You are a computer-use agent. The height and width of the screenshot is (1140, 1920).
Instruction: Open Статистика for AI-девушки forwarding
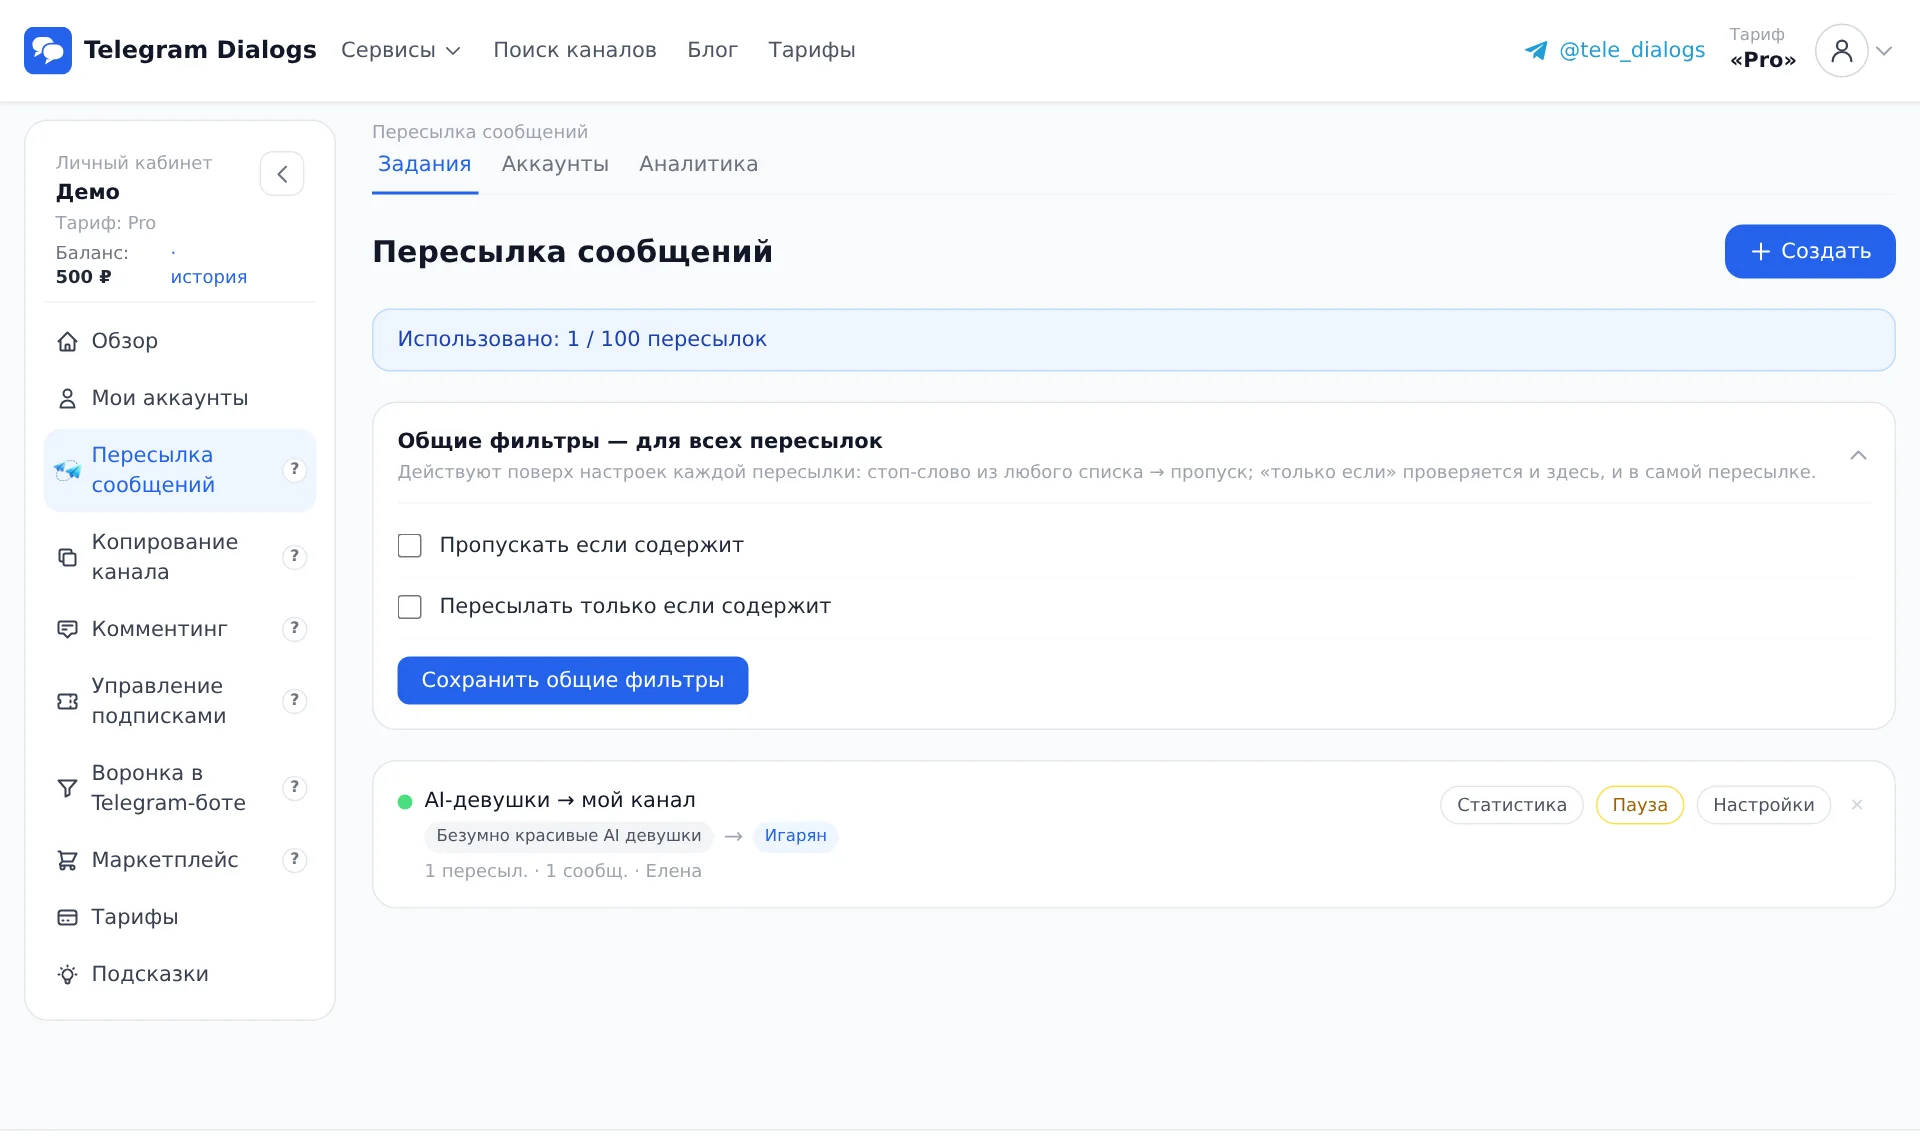(1512, 805)
